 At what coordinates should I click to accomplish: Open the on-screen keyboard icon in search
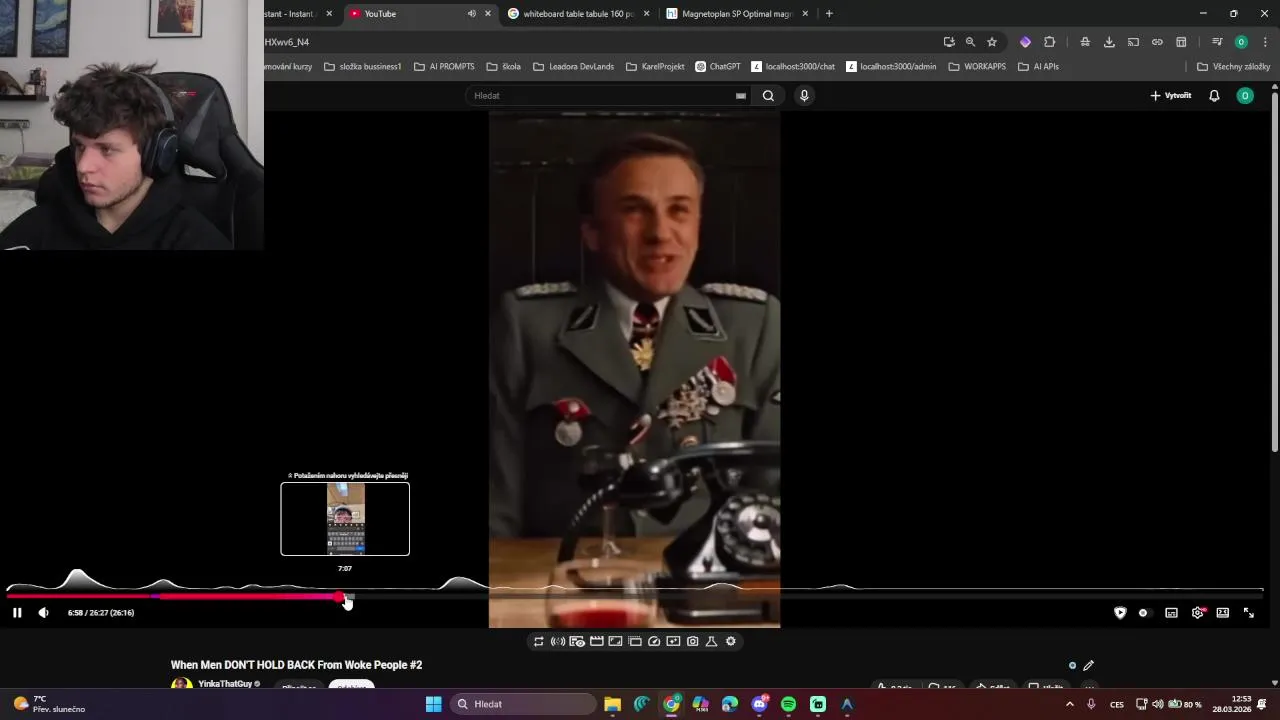pos(741,96)
